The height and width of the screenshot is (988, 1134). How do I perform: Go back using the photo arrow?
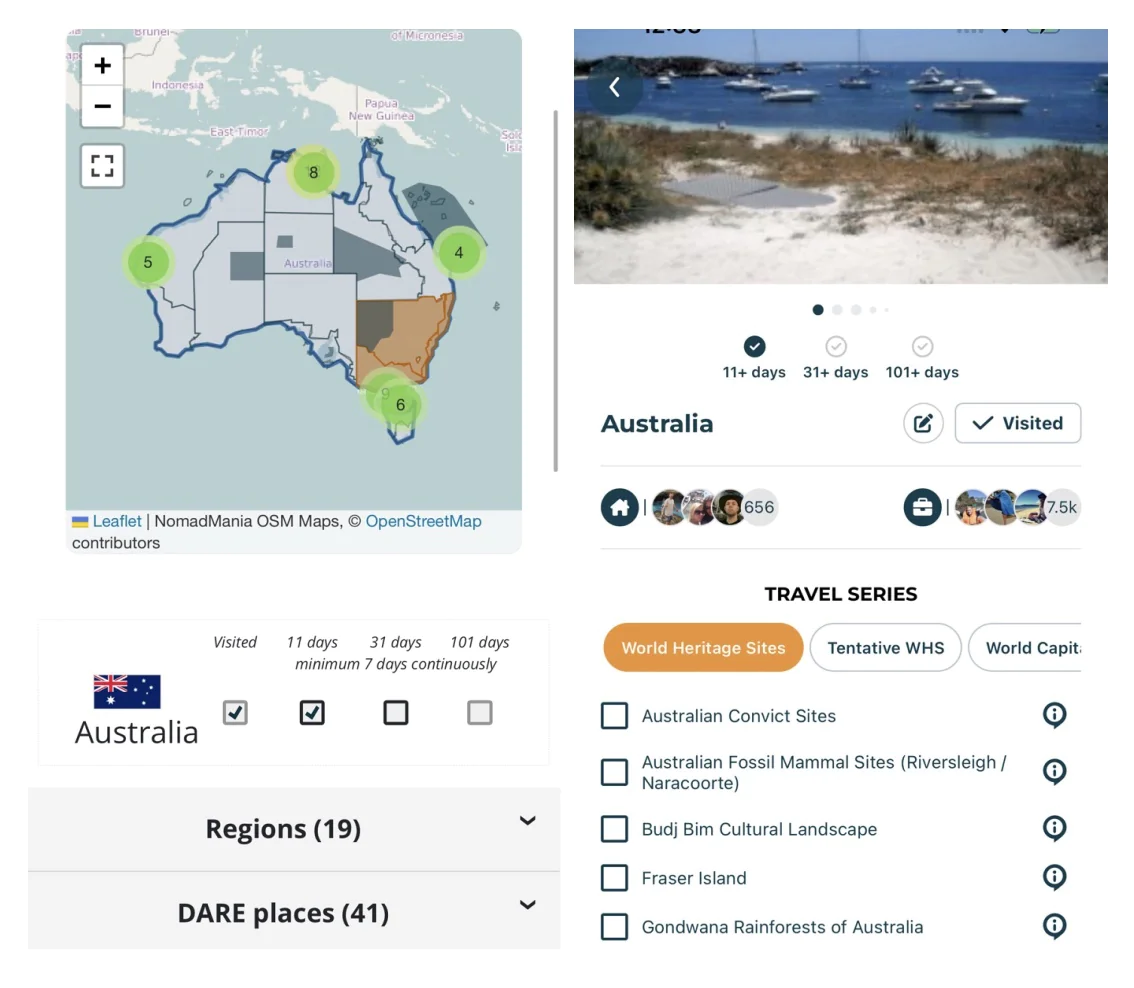(x=615, y=87)
